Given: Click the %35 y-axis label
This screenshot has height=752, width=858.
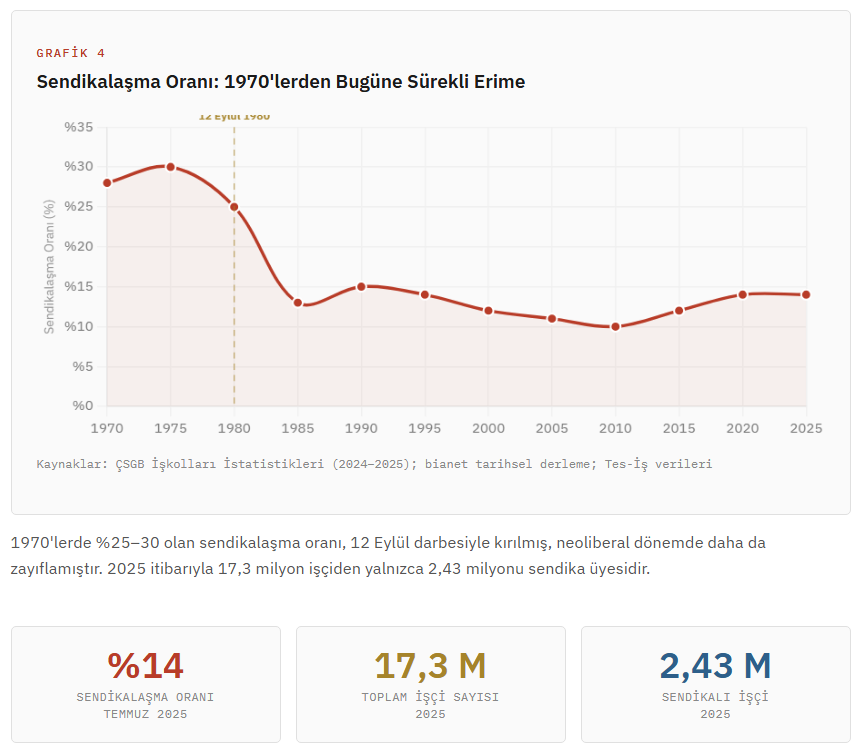Looking at the screenshot, I should (x=79, y=128).
